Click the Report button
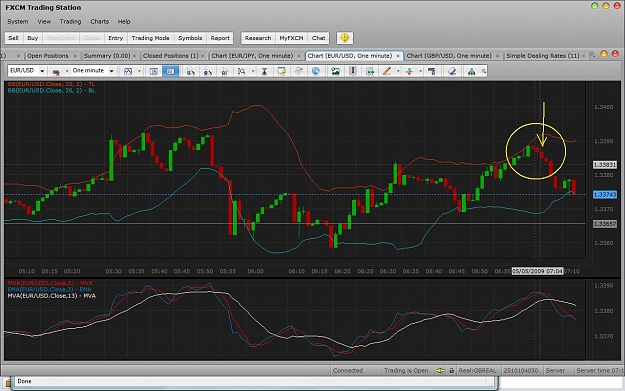Viewport: 625px width, 391px height. click(220, 38)
